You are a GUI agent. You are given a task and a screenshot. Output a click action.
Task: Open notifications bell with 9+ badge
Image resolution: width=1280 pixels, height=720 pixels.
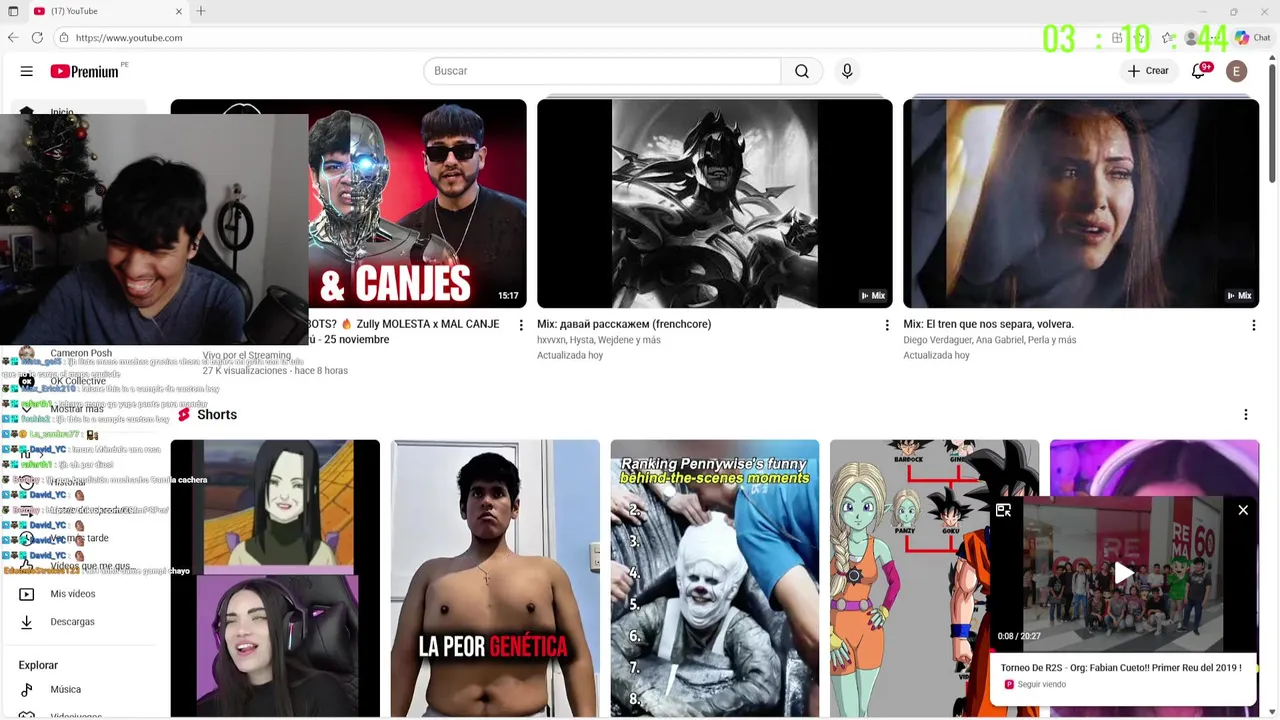pos(1199,71)
